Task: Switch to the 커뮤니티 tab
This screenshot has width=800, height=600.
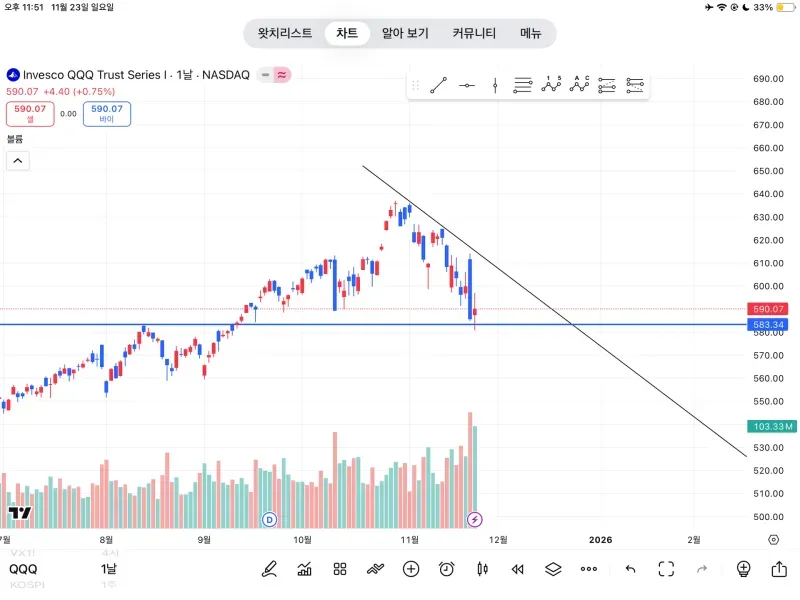Action: click(474, 33)
